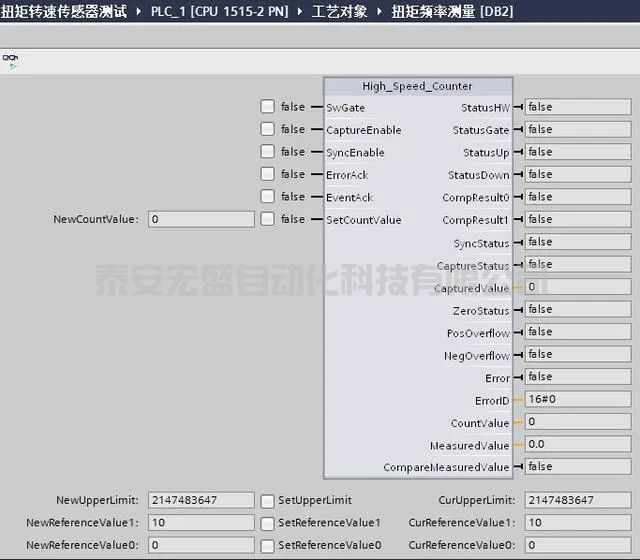Click the monitor-all glasses icon in toolbar

10,60
